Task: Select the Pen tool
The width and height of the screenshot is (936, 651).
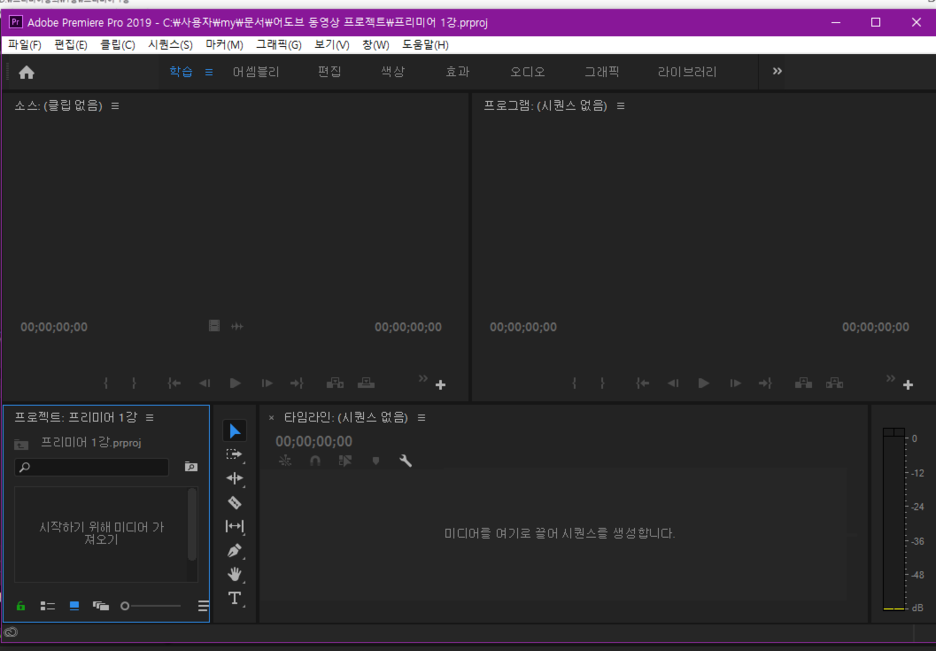Action: (235, 550)
